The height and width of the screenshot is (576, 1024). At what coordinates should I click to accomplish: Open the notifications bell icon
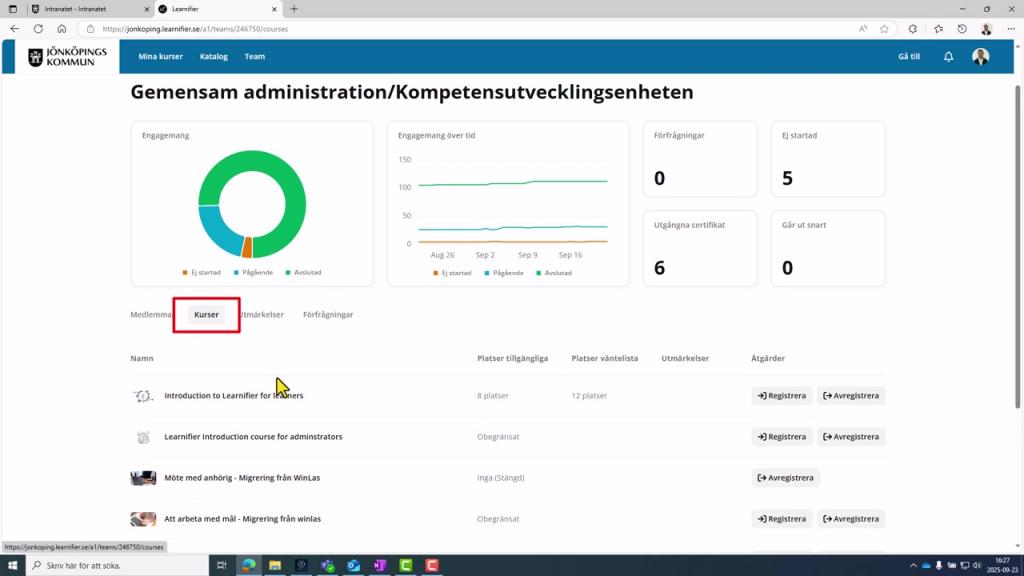[x=948, y=57]
